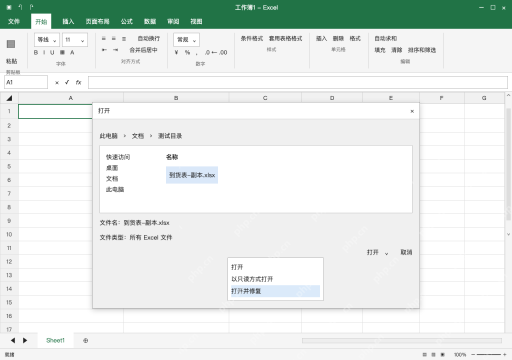Toggle bold formatting (B)
The height and width of the screenshot is (360, 512).
coord(36,52)
